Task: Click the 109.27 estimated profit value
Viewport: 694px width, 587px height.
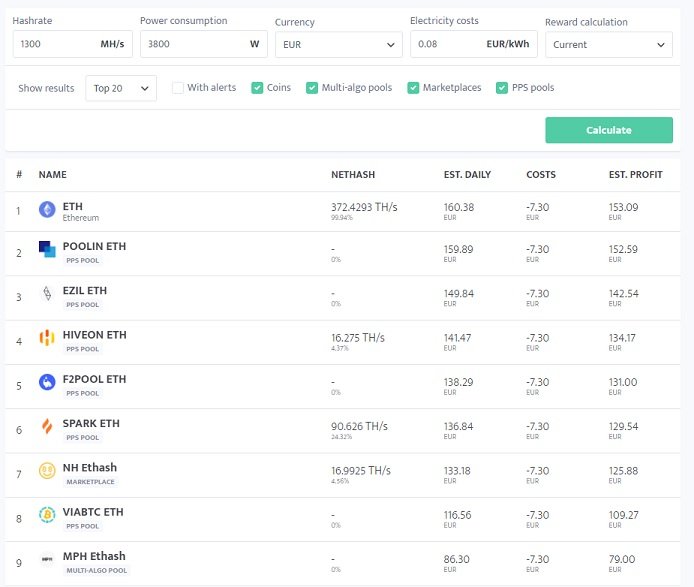Action: pos(623,515)
